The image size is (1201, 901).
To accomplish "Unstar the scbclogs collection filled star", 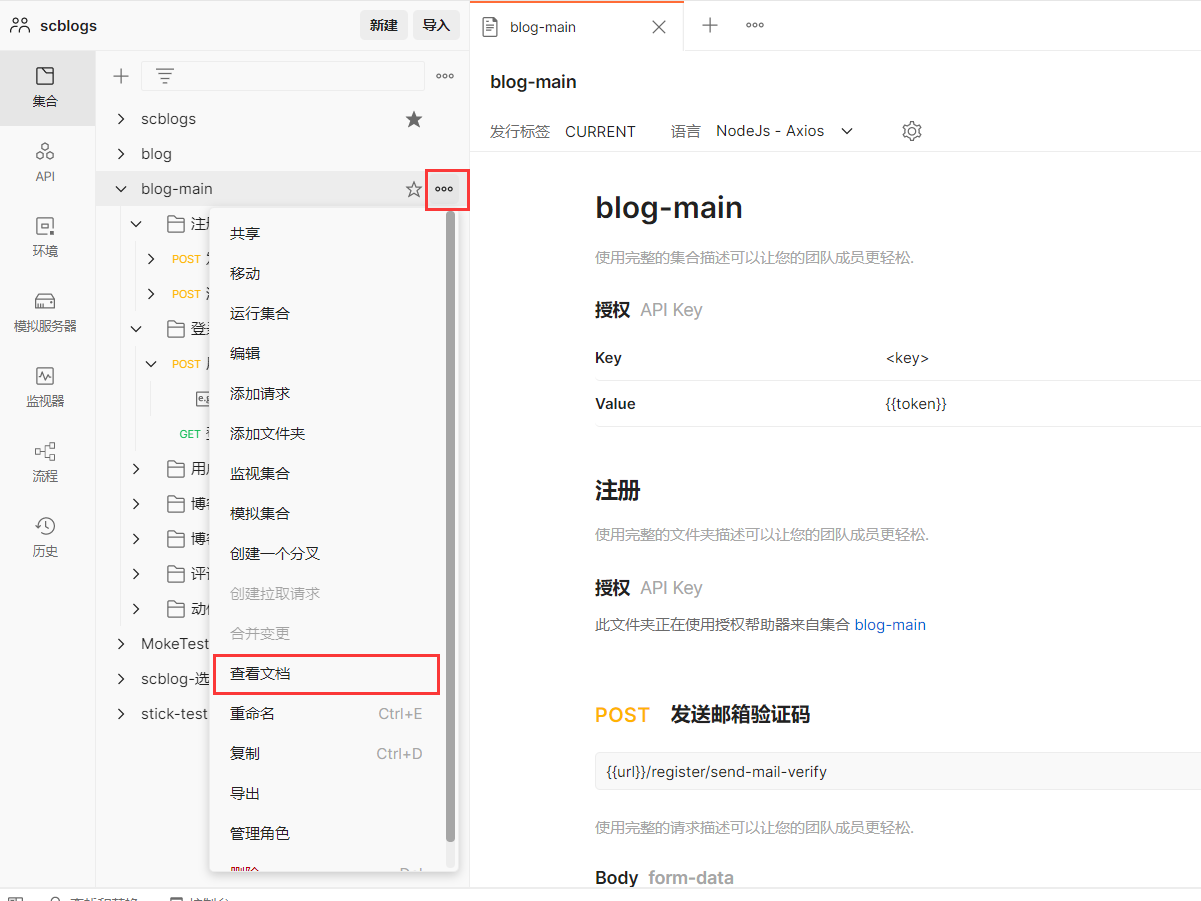I will 414,119.
